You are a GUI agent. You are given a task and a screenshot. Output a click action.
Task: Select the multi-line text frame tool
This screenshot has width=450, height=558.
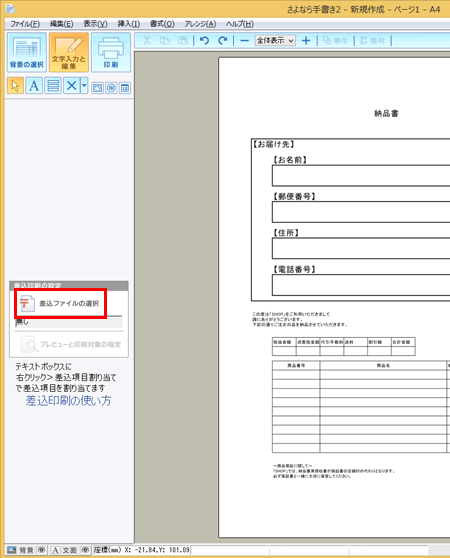[53, 85]
